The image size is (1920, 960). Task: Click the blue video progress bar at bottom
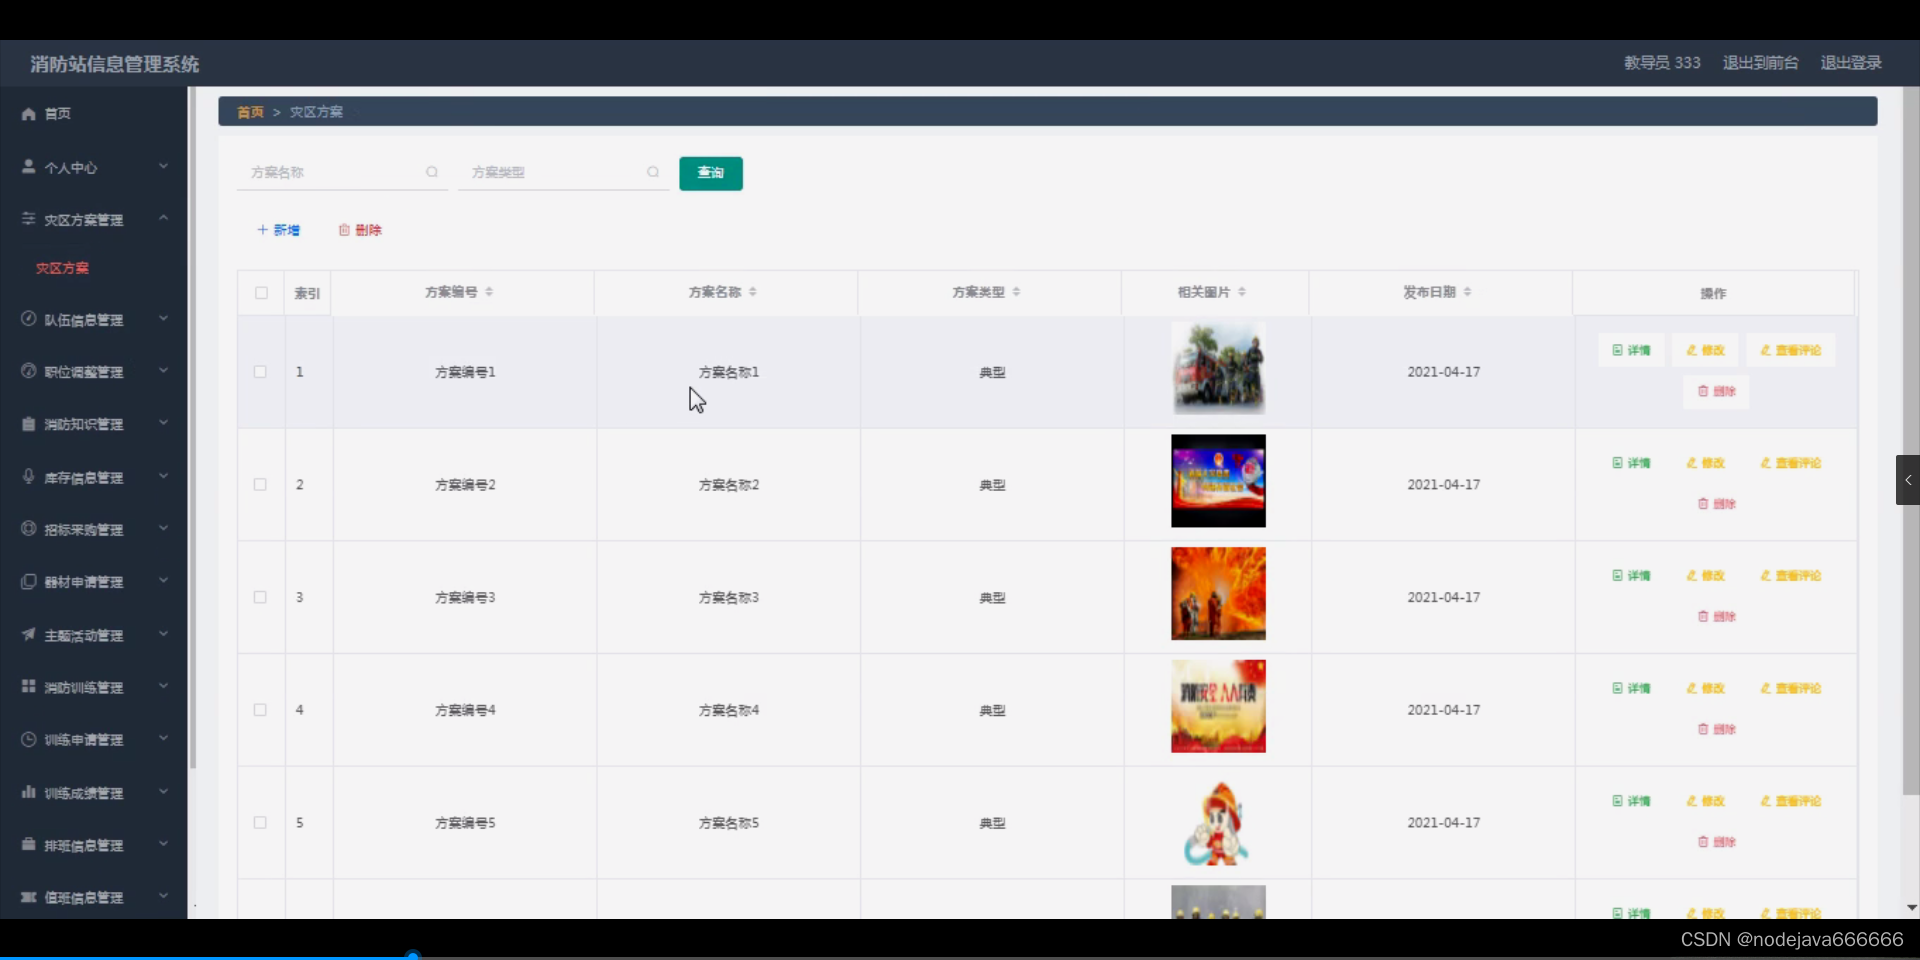[x=206, y=957]
